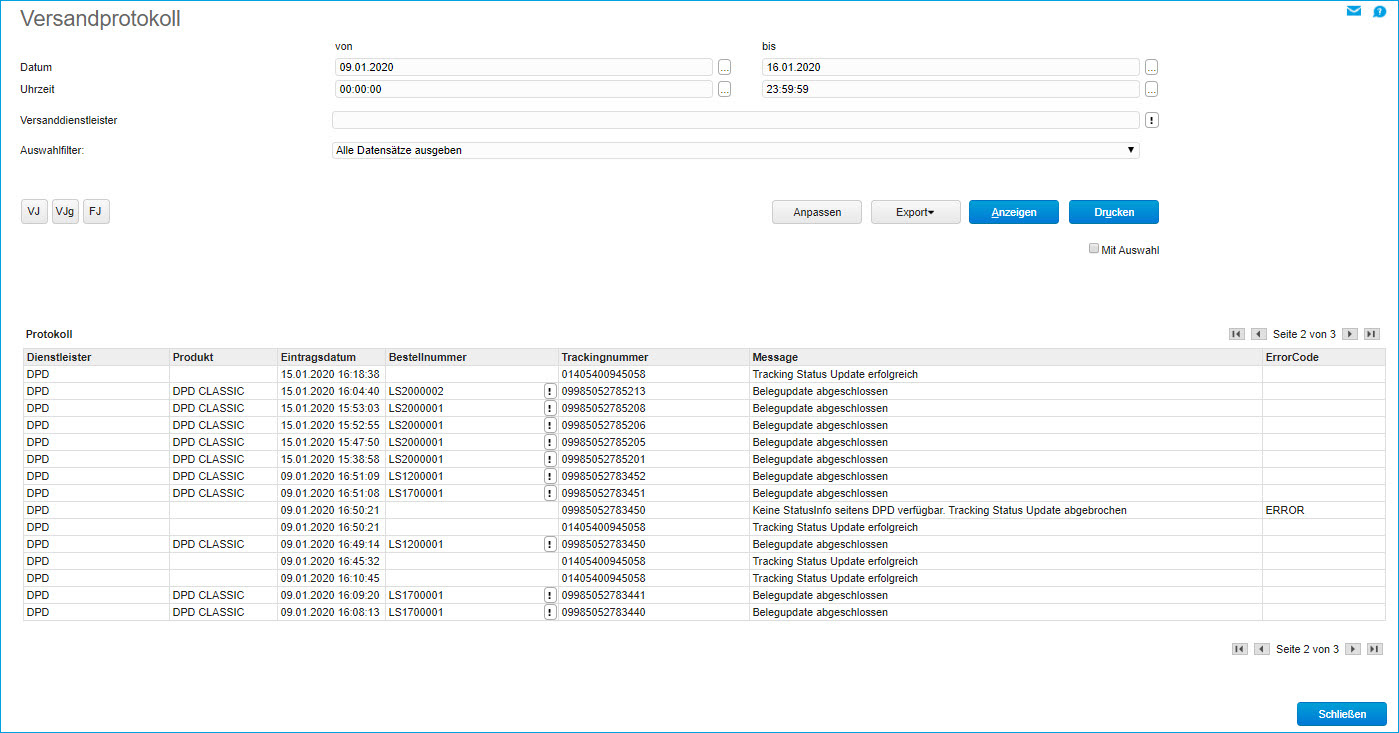Open the mail envelope icon

[1354, 12]
